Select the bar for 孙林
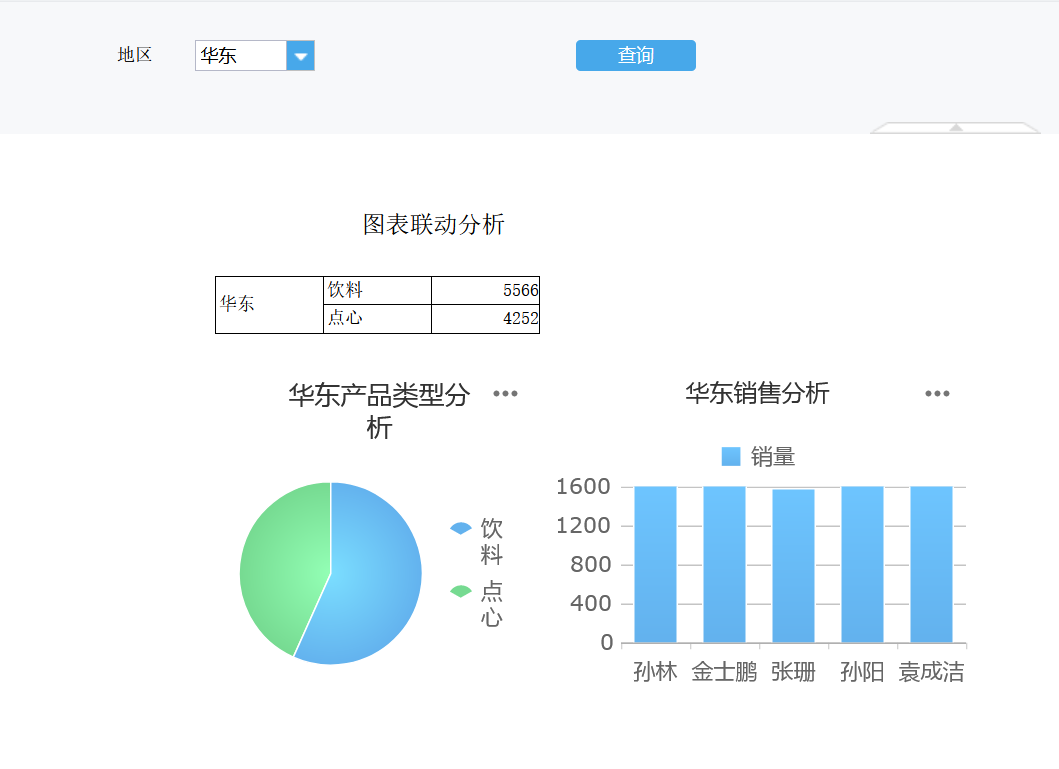The image size is (1059, 769). 655,565
